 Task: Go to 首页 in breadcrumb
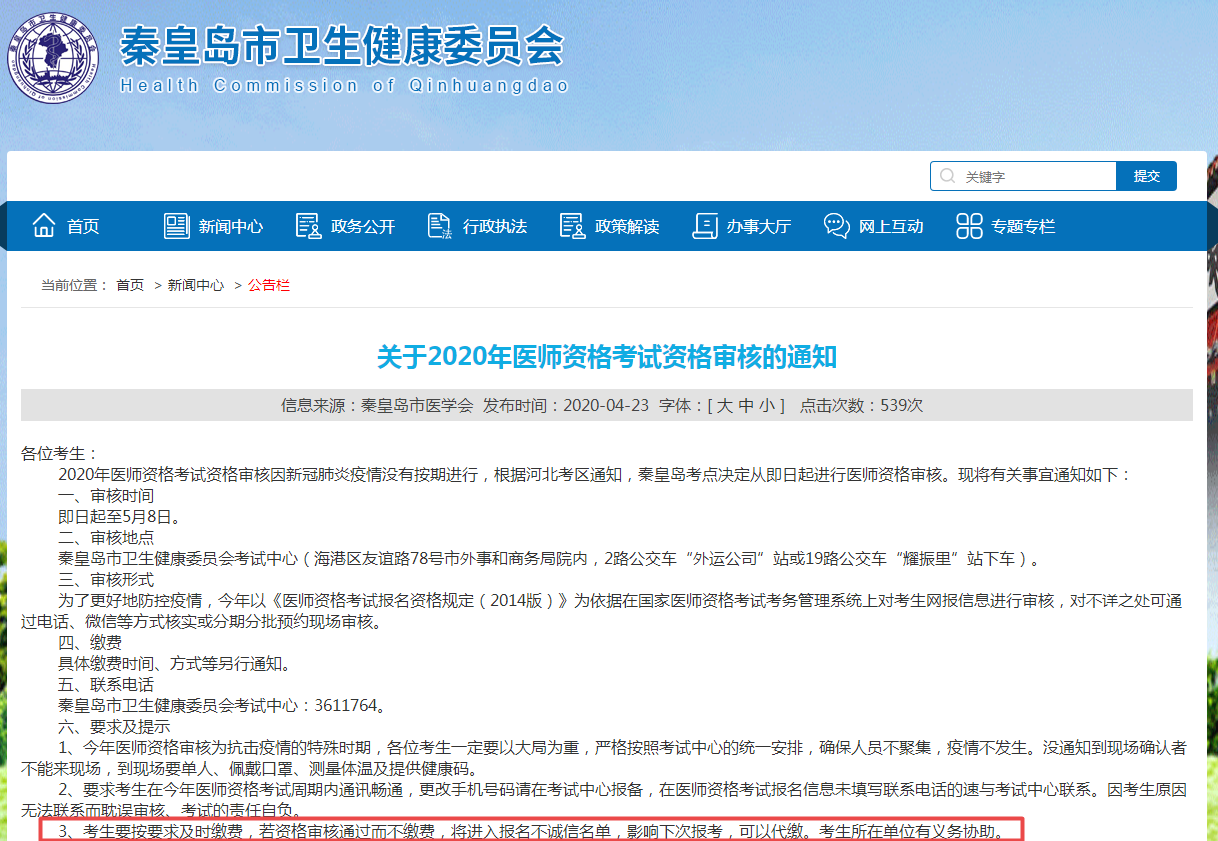pyautogui.click(x=130, y=285)
